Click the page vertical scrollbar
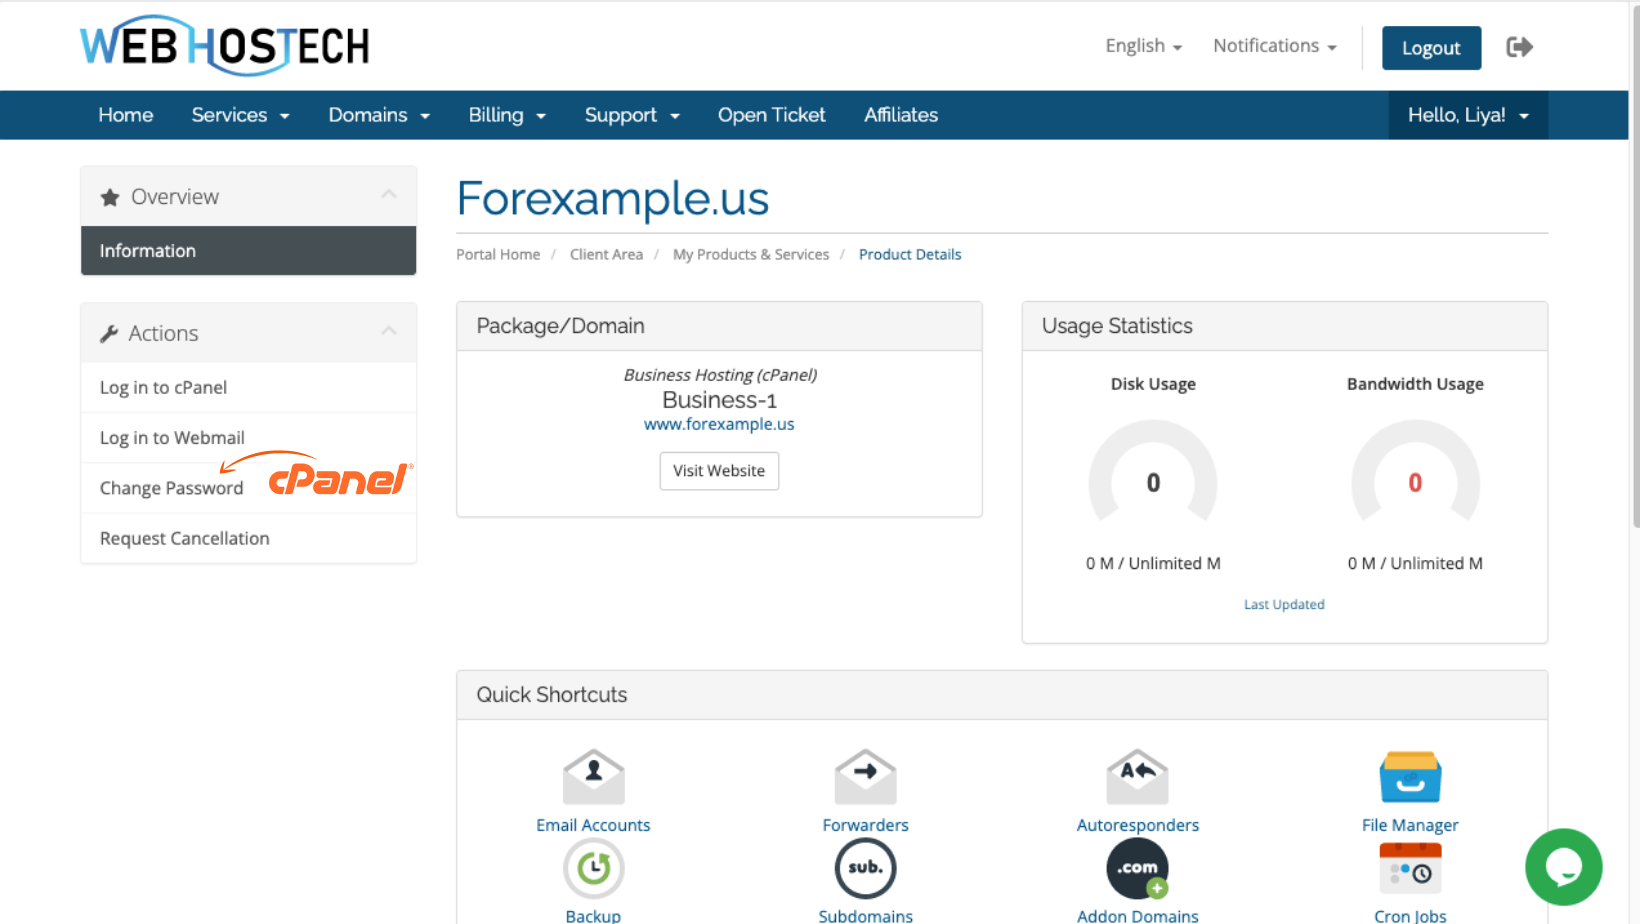The image size is (1640, 924). pos(1635,265)
